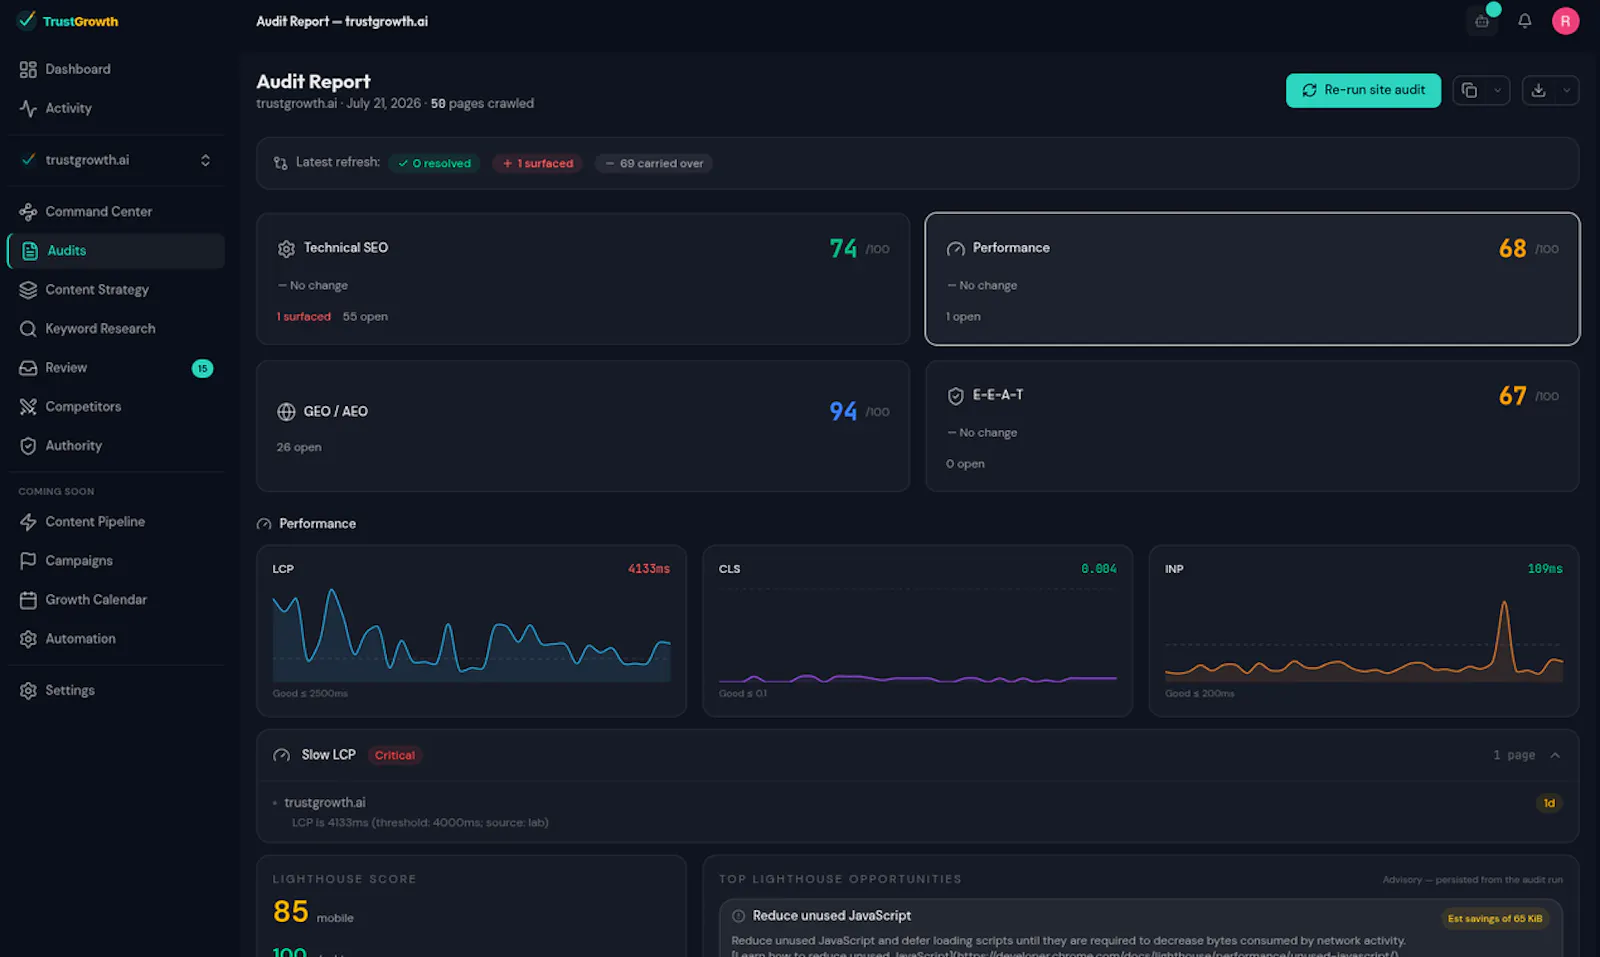Image resolution: width=1600 pixels, height=957 pixels.
Task: Click the Automation gear icon
Action: point(28,639)
